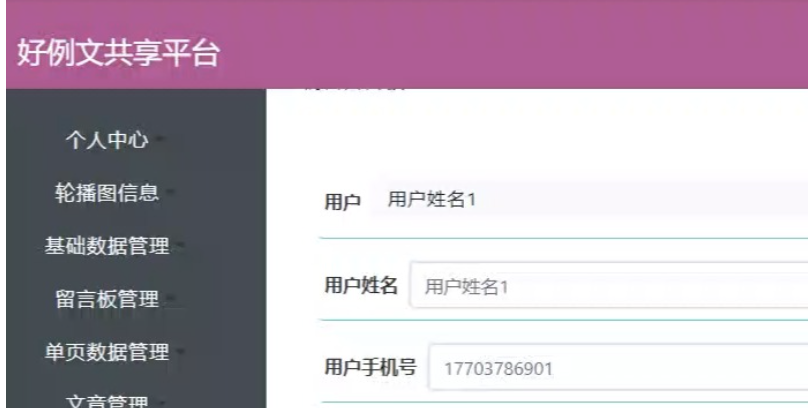
Task: Click the 用户 field label
Action: click(342, 202)
